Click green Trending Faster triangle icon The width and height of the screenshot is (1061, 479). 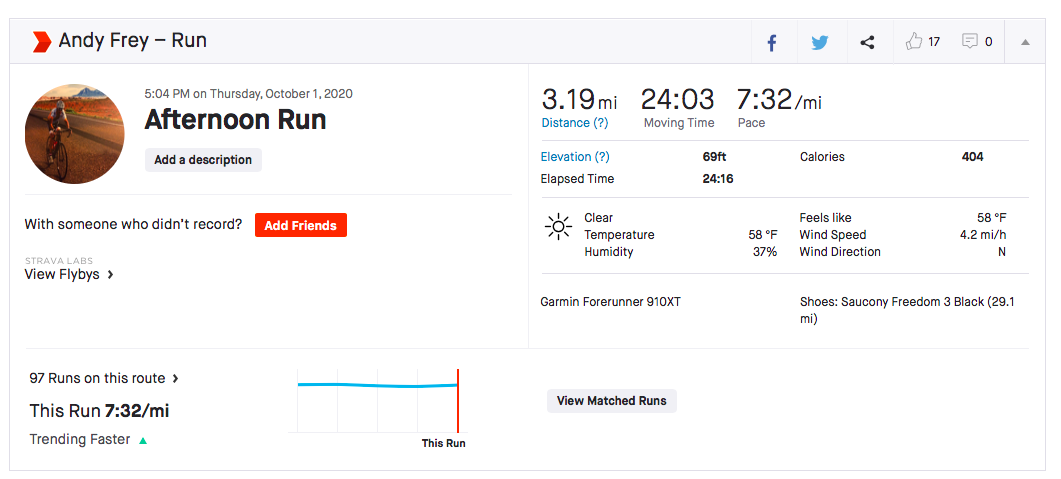[143, 440]
